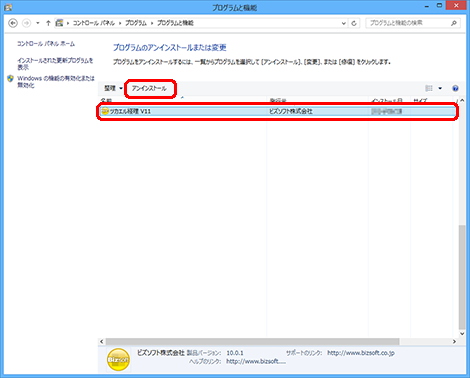Click the ツカエル経理 V11 program icon
This screenshot has width=470, height=378.
(x=105, y=111)
